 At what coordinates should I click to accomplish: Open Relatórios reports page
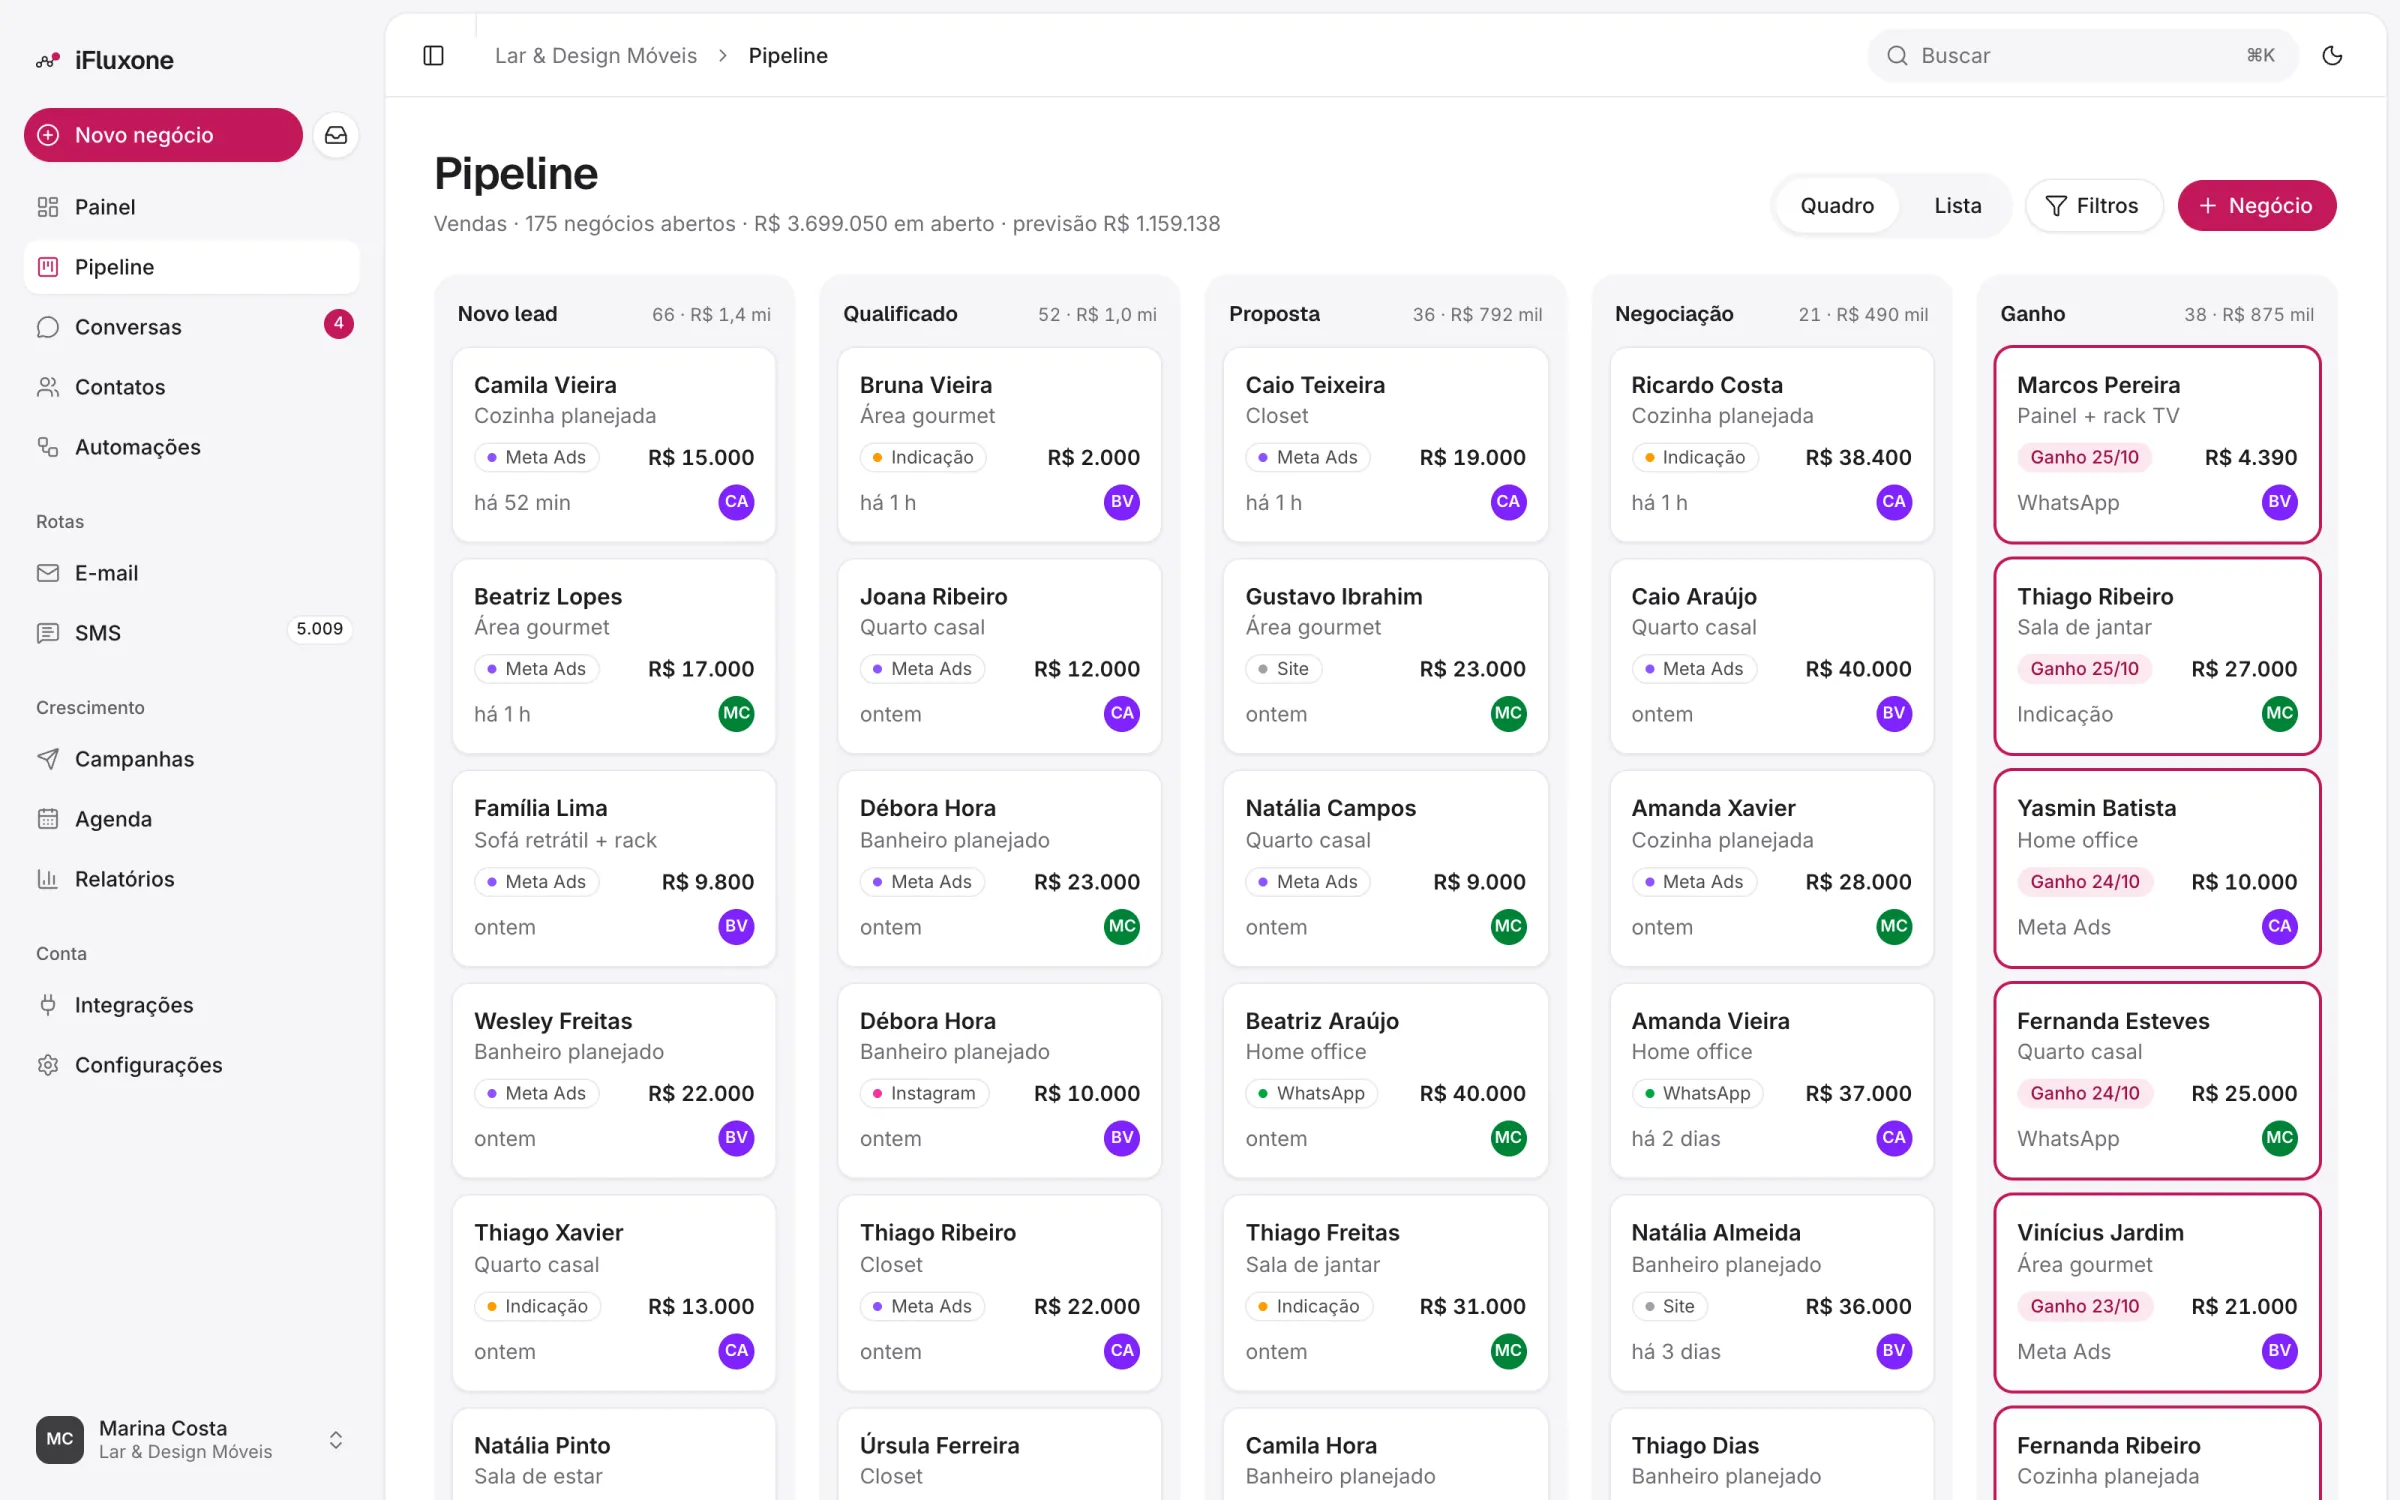[x=191, y=879]
